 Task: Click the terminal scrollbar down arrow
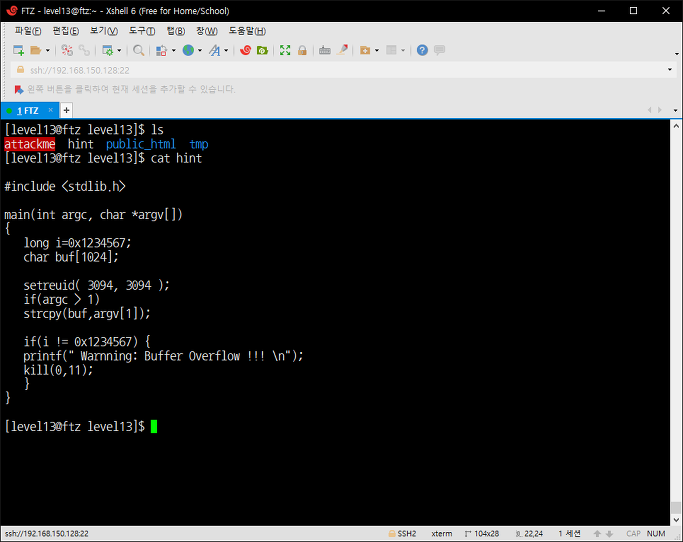click(x=676, y=520)
